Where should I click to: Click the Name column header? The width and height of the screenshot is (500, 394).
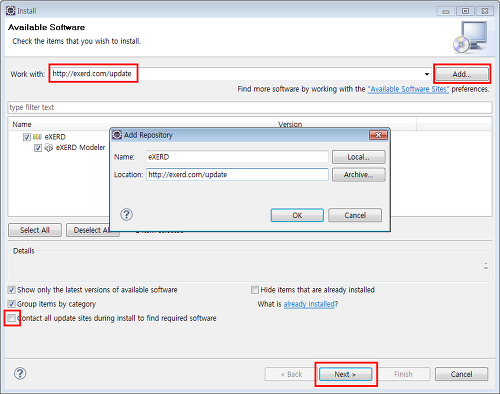click(x=141, y=124)
